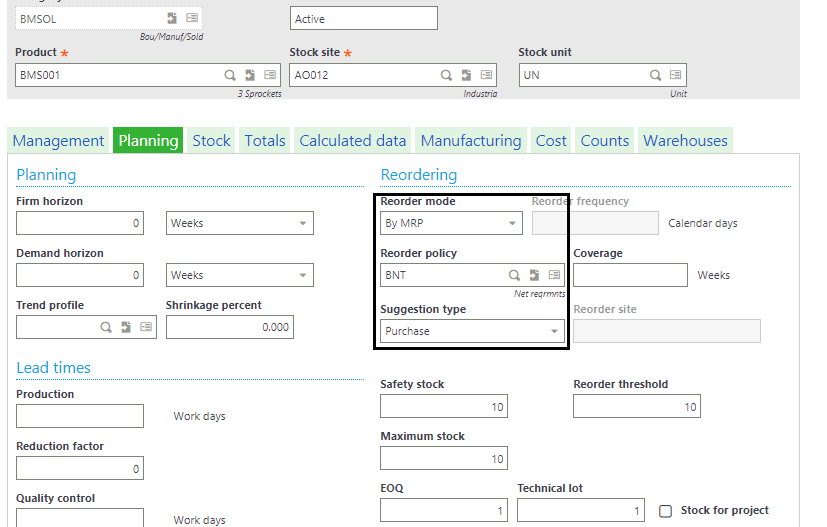
Task: Open the Suggestion type Purchase dropdown
Action: pyautogui.click(x=472, y=331)
